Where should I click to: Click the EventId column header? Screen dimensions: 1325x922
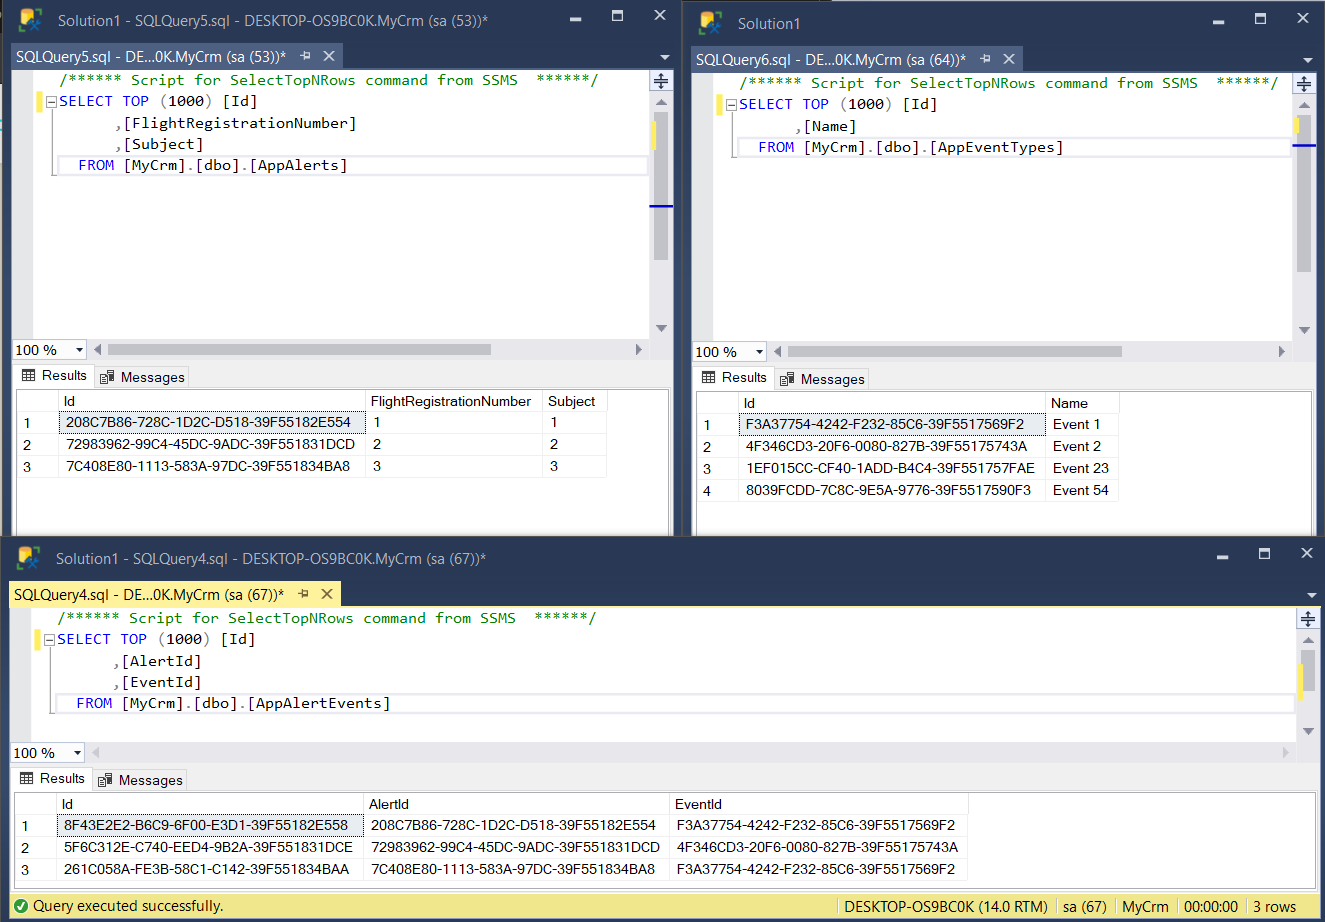(698, 804)
